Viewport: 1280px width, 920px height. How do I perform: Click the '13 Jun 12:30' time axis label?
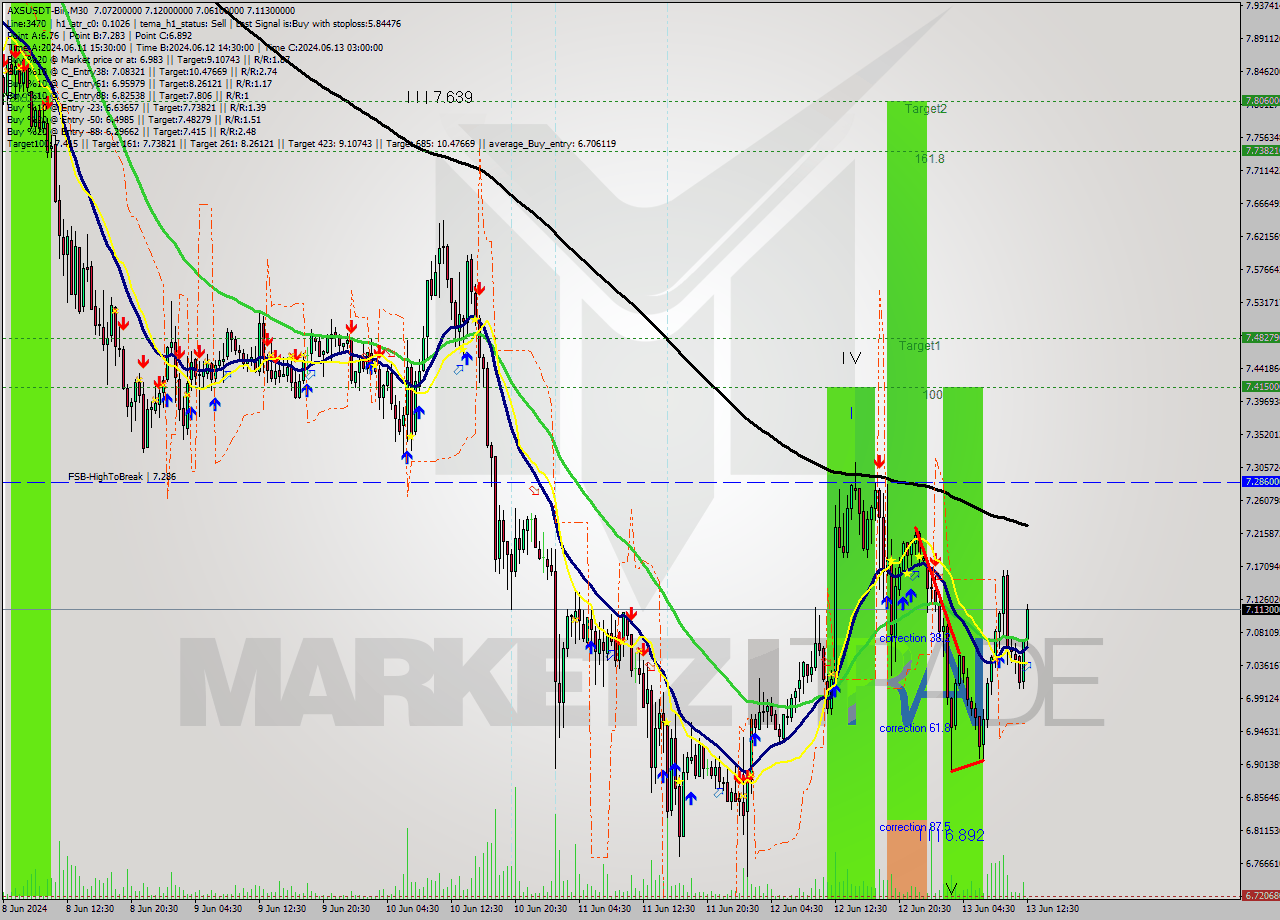[1053, 909]
